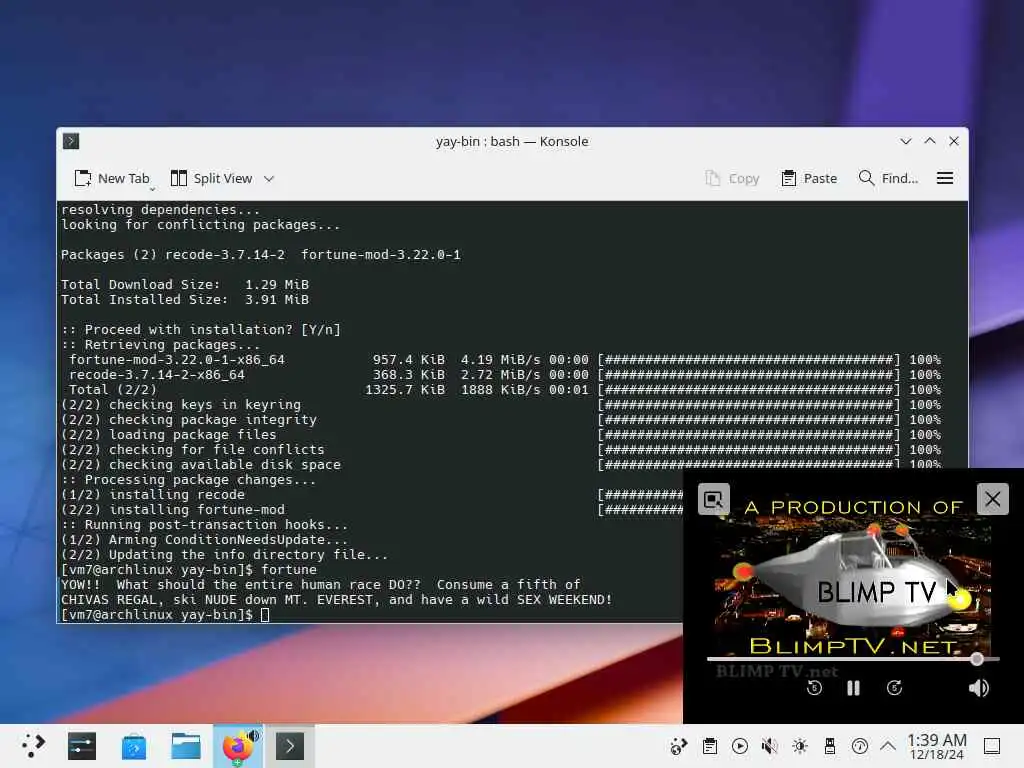1024x768 pixels.
Task: Open the media player tray applet
Action: click(x=740, y=746)
